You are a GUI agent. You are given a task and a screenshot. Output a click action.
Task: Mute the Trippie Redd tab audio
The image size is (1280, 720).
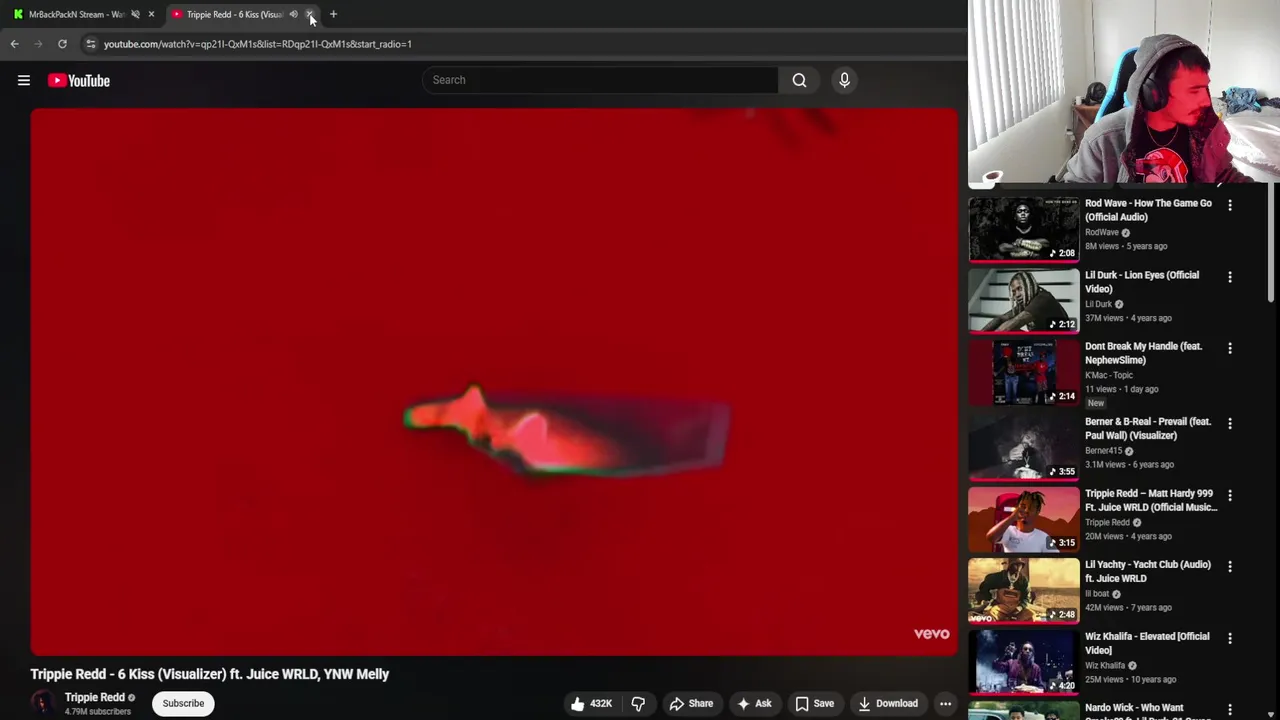(x=293, y=14)
